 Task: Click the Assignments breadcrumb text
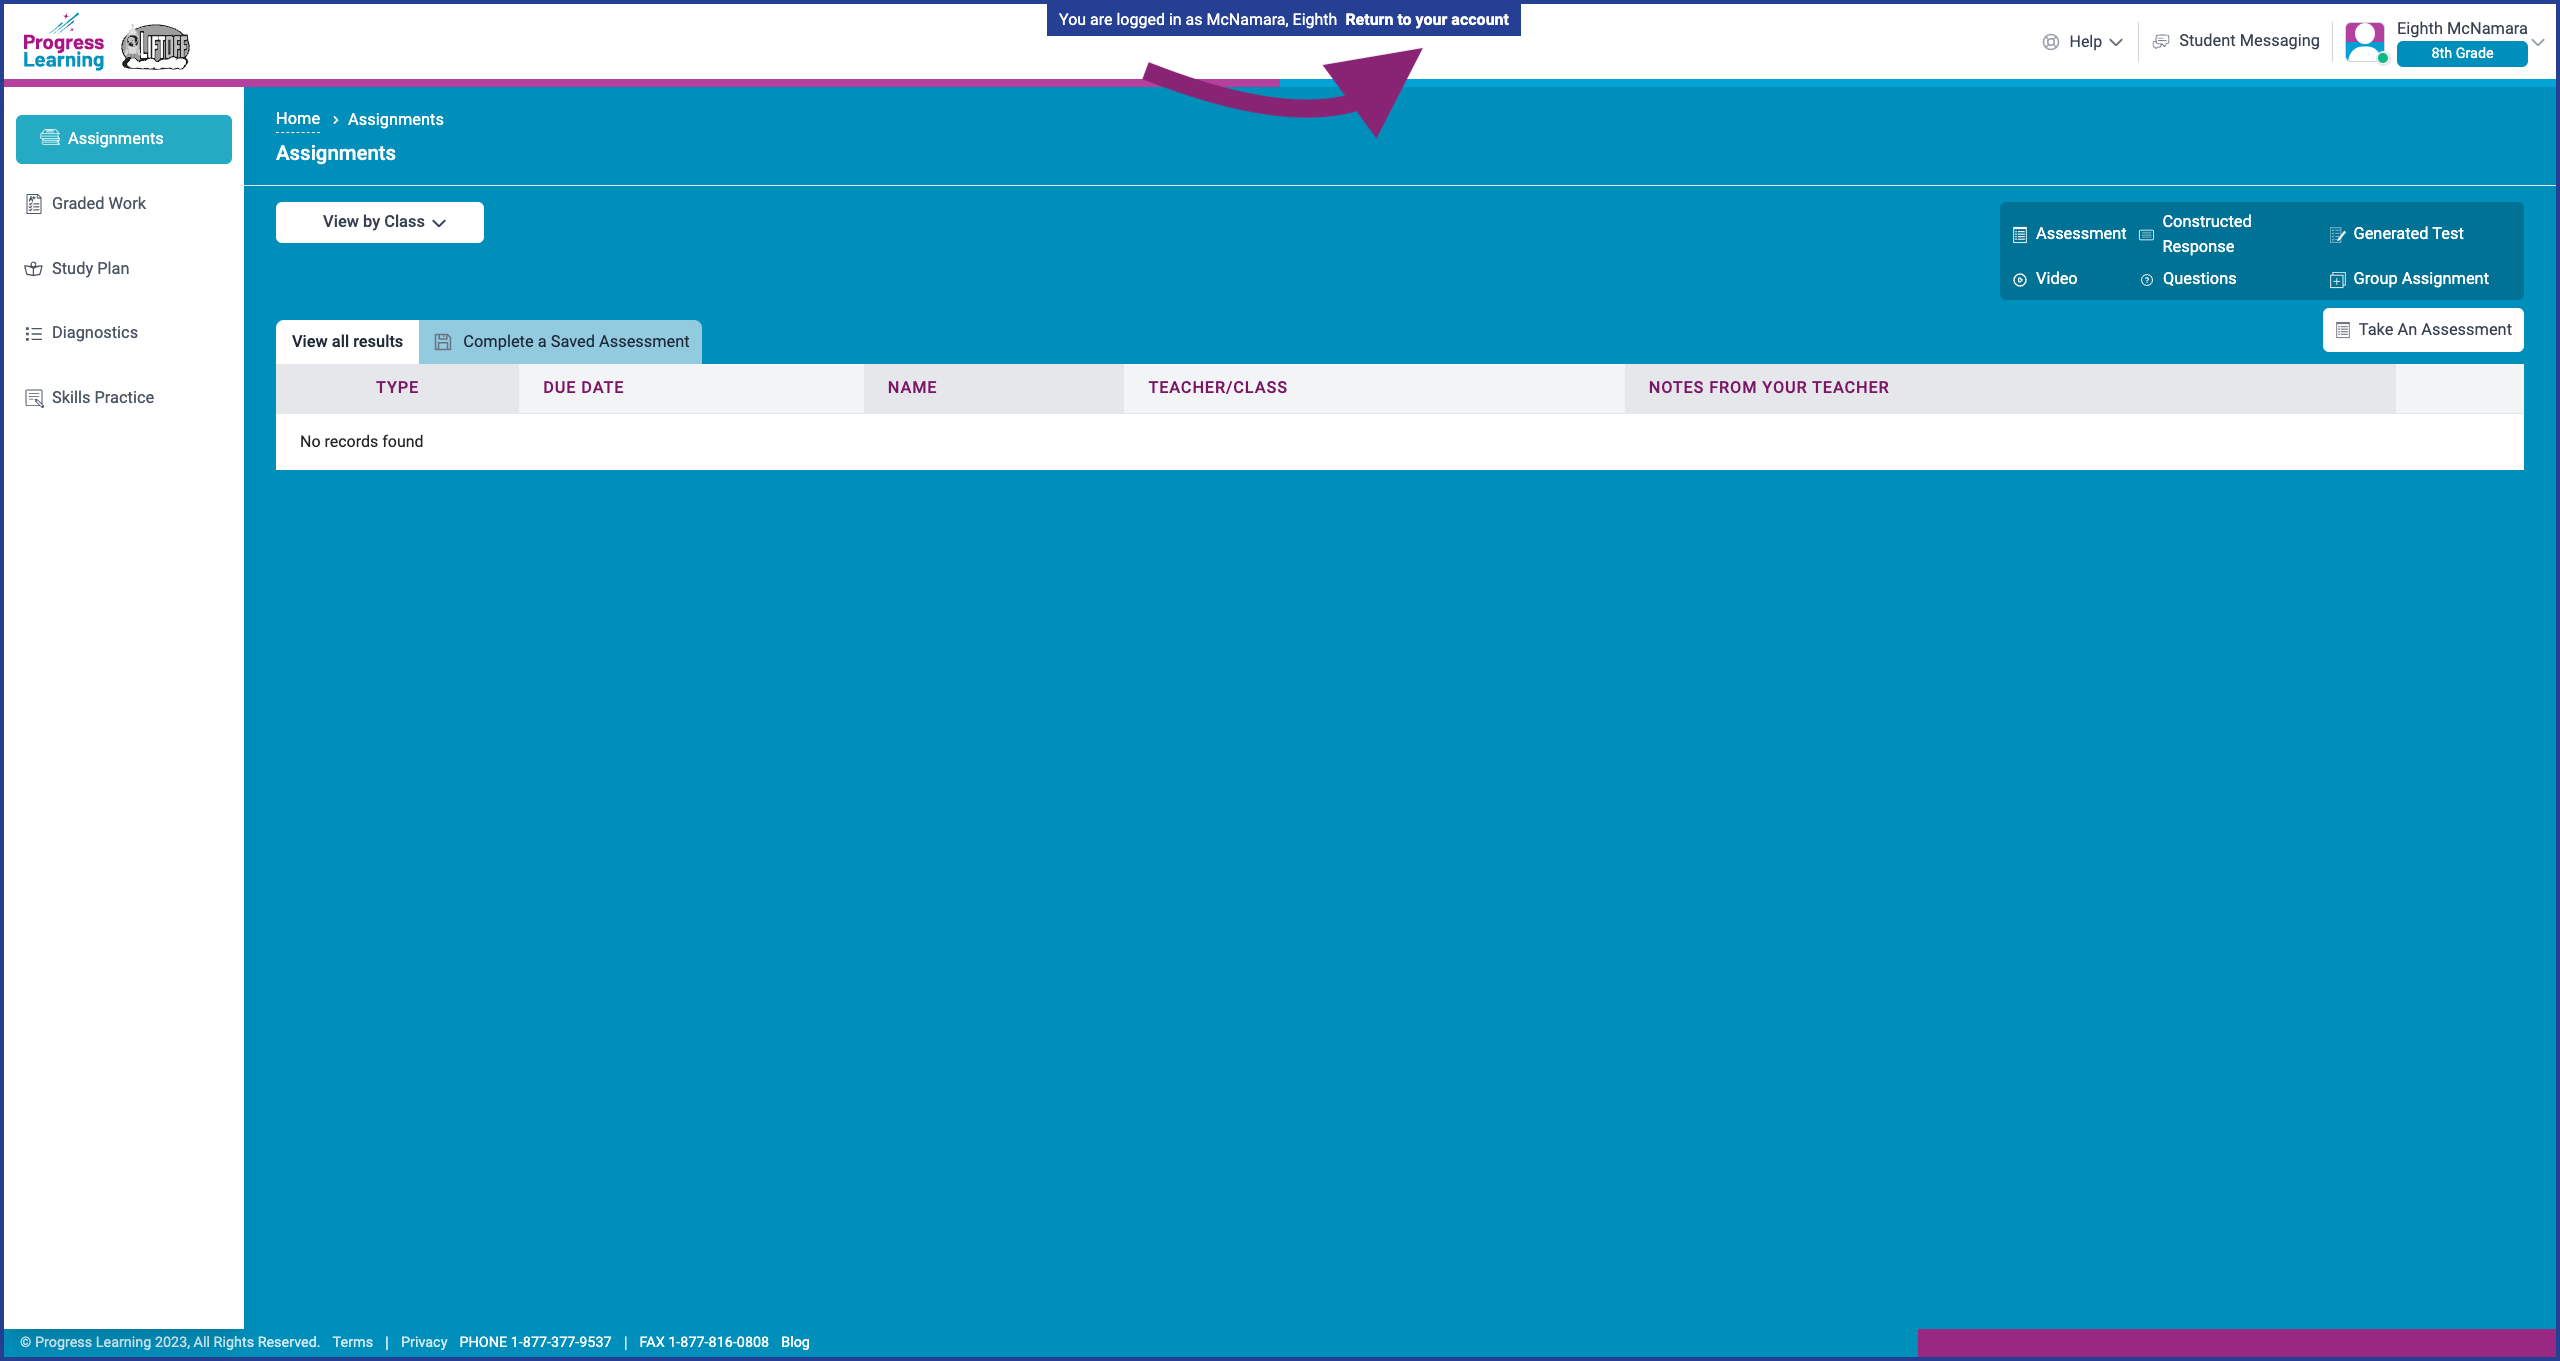(396, 119)
